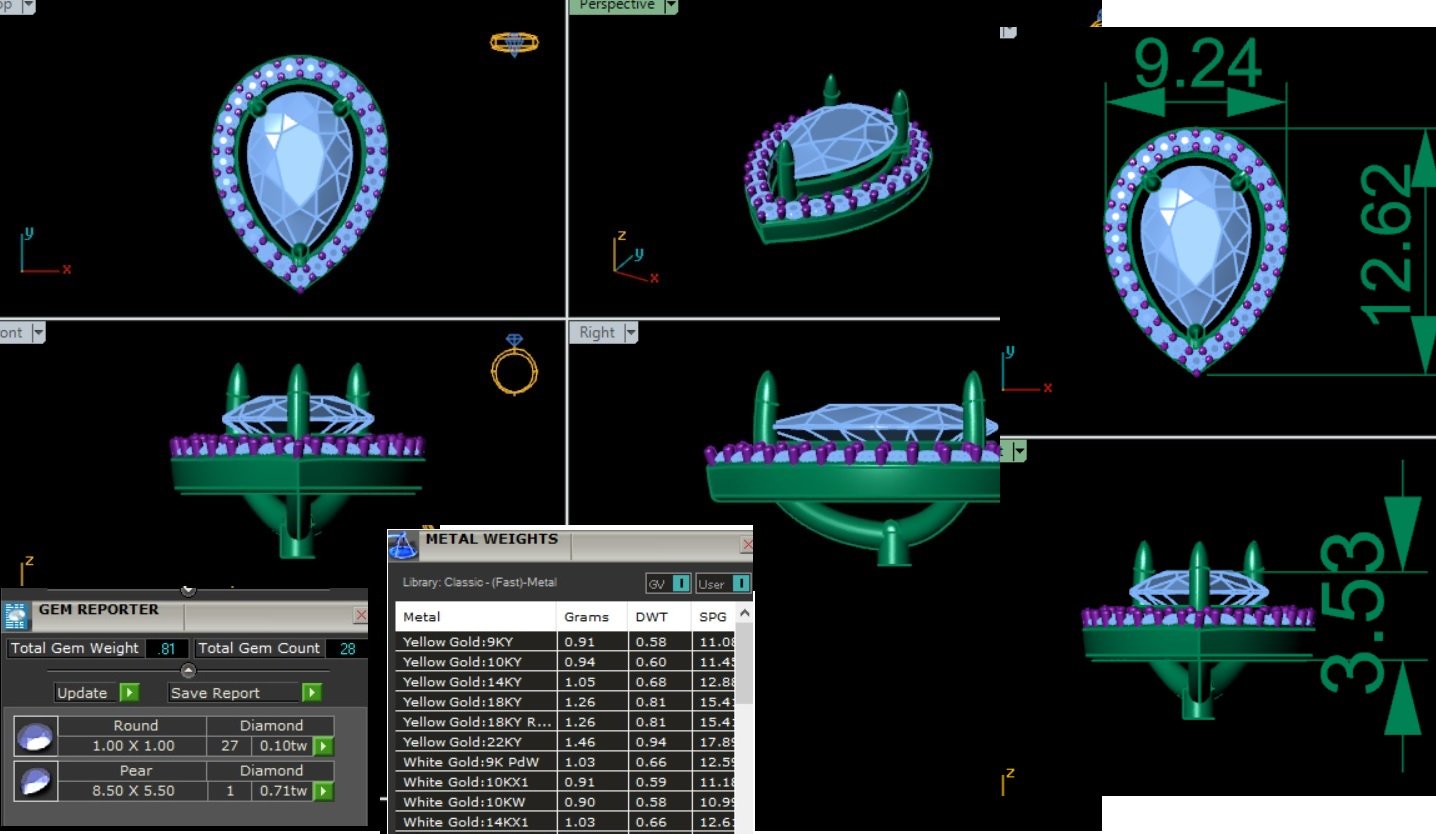This screenshot has width=1436, height=834.
Task: Select the Yellow Gold:9KY row
Action: 565,642
